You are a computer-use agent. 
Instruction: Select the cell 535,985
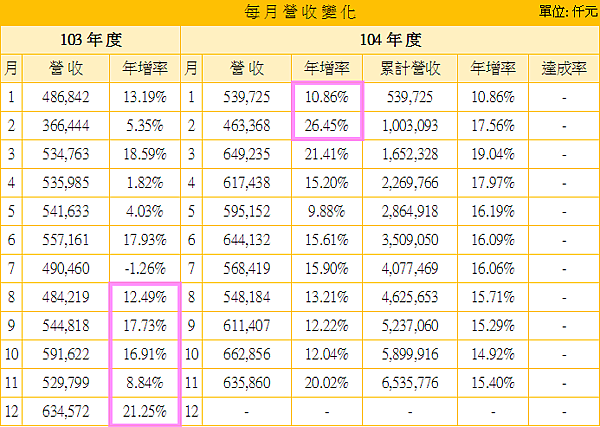click(66, 183)
